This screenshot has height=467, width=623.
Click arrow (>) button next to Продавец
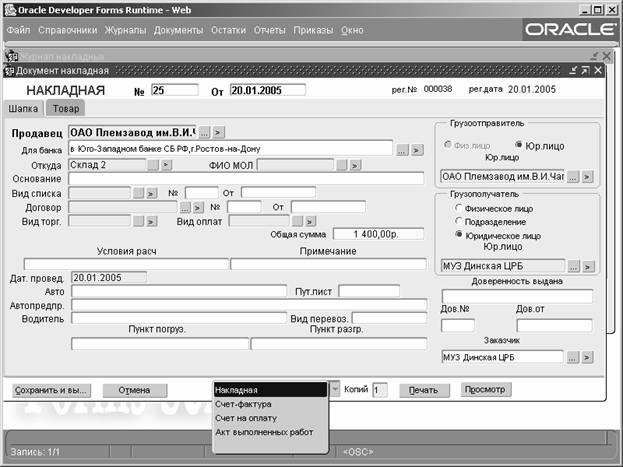(x=219, y=132)
